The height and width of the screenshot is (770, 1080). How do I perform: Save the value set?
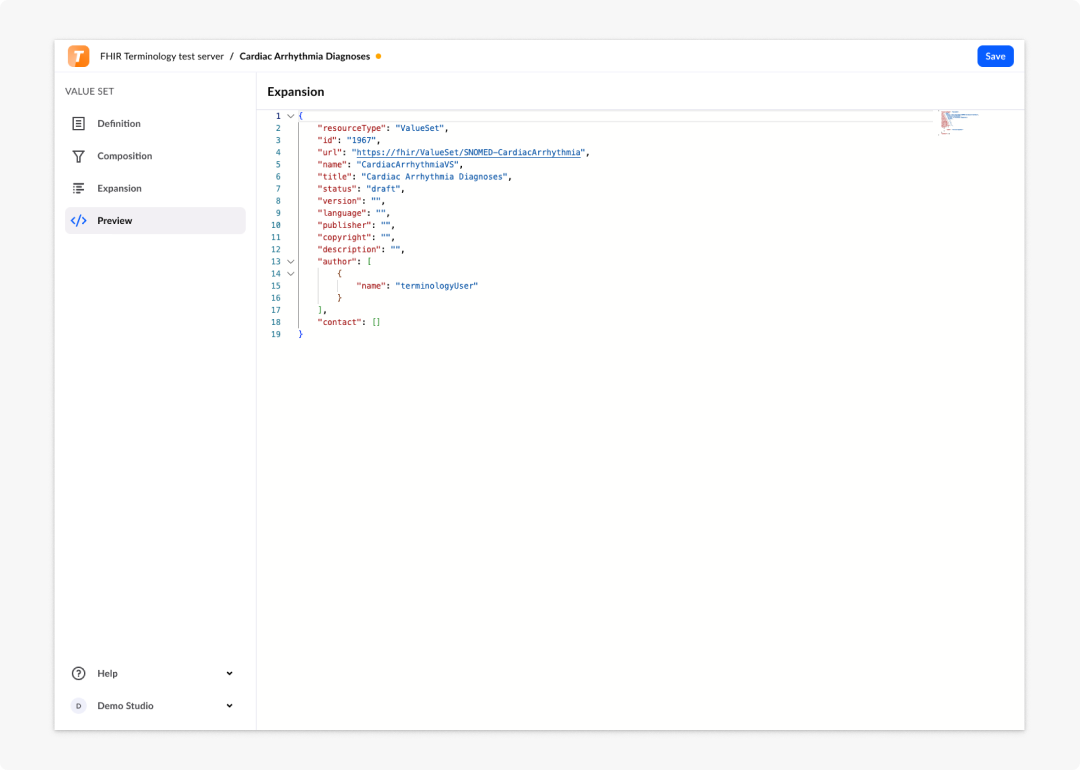pyautogui.click(x=995, y=56)
